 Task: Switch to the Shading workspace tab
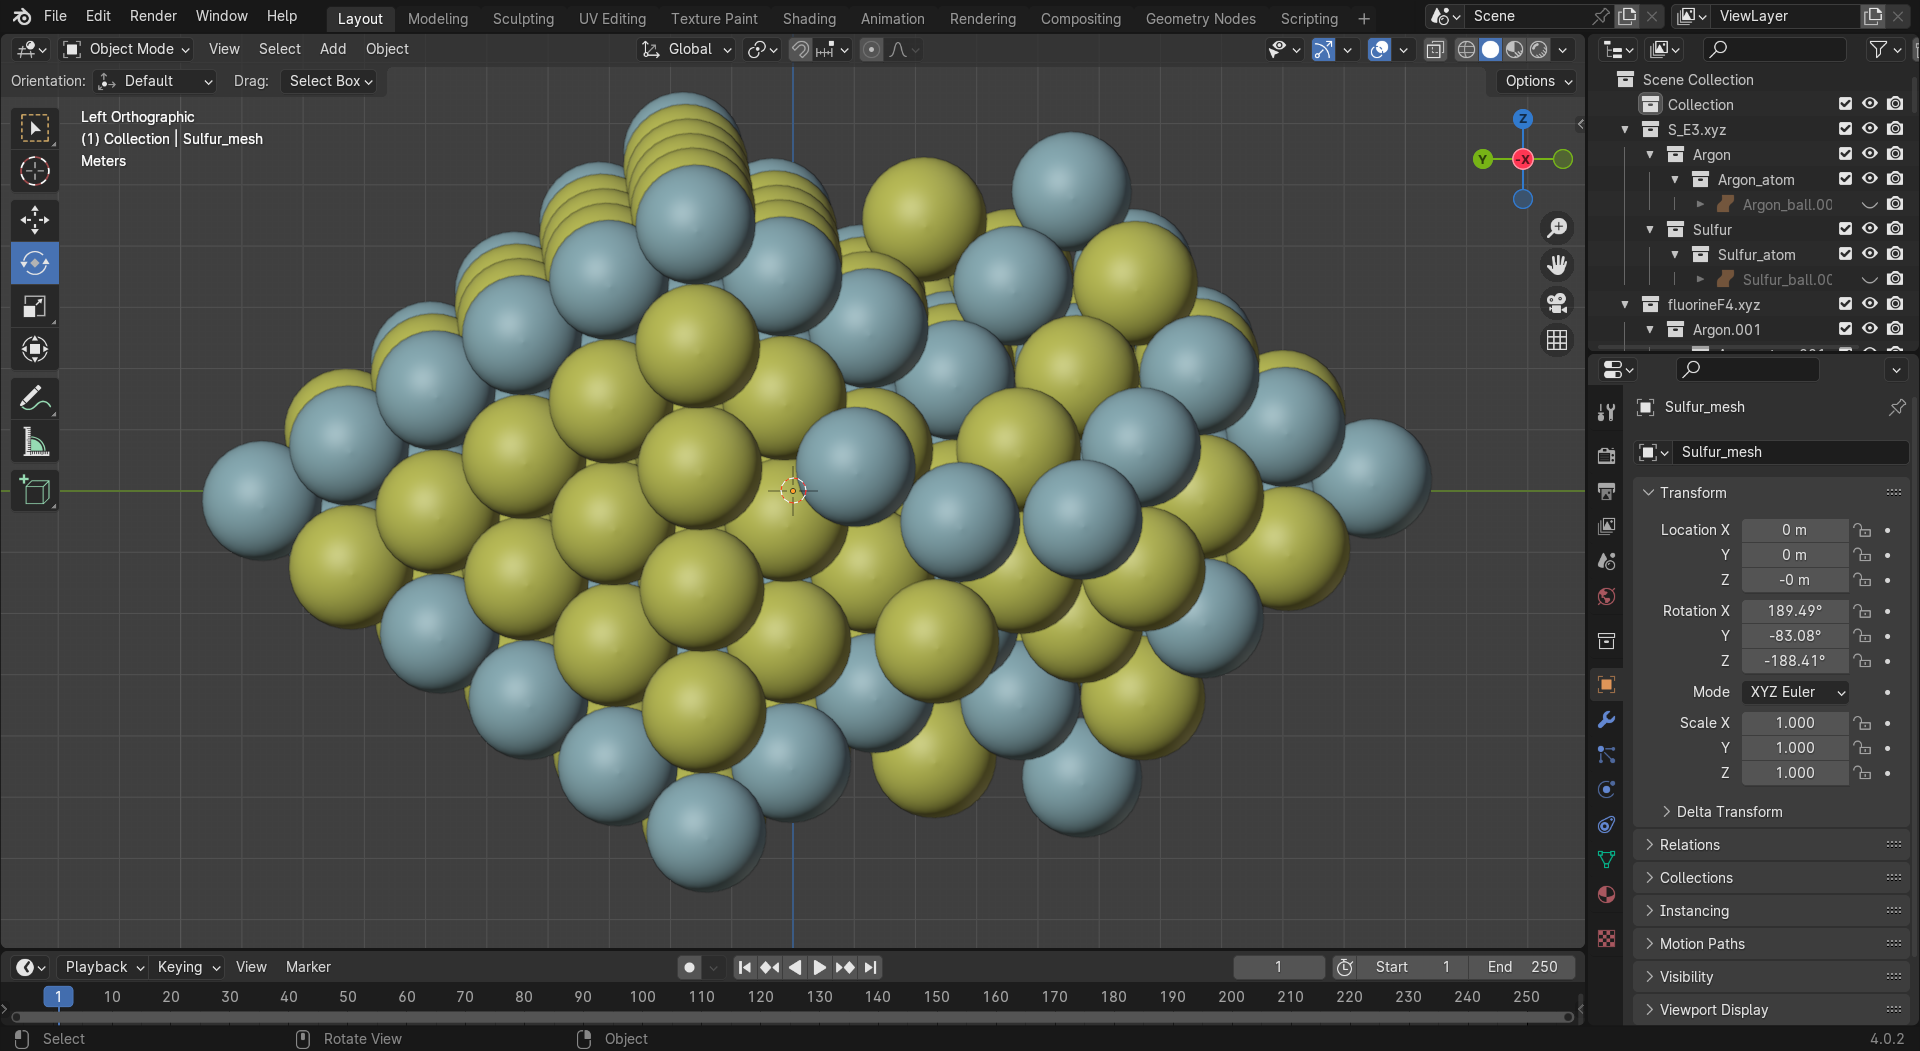[x=808, y=18]
